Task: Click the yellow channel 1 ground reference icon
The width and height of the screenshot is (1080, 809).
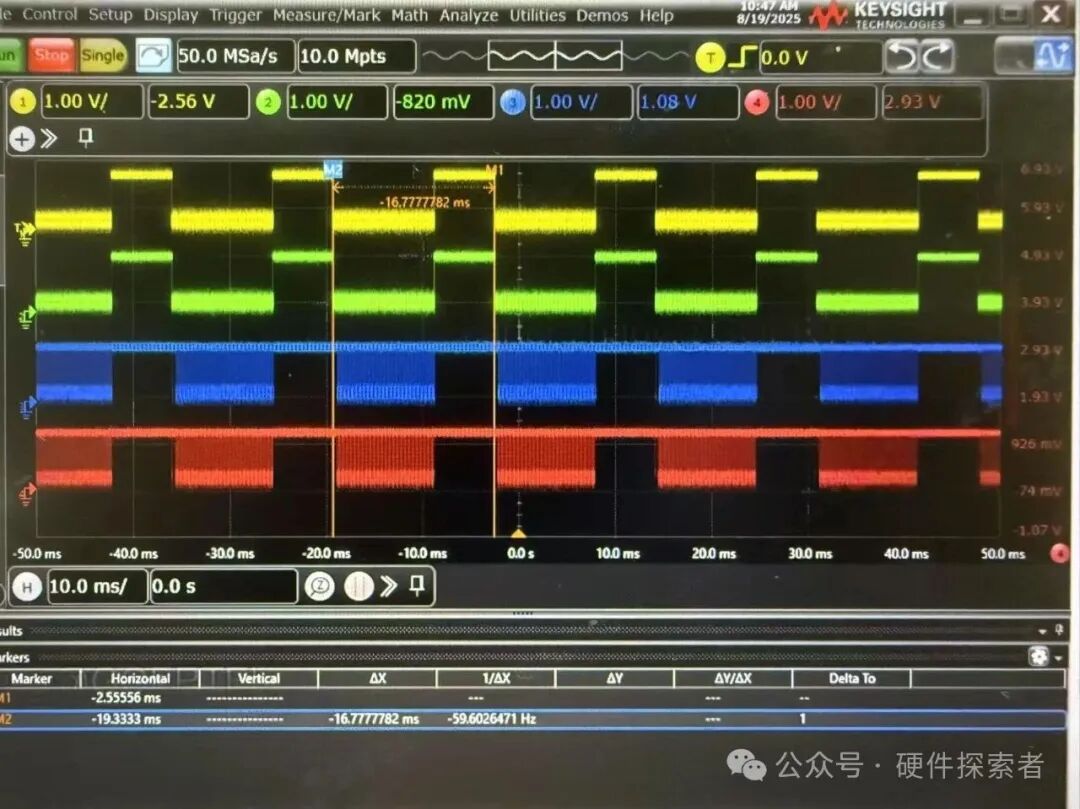Action: (25, 233)
